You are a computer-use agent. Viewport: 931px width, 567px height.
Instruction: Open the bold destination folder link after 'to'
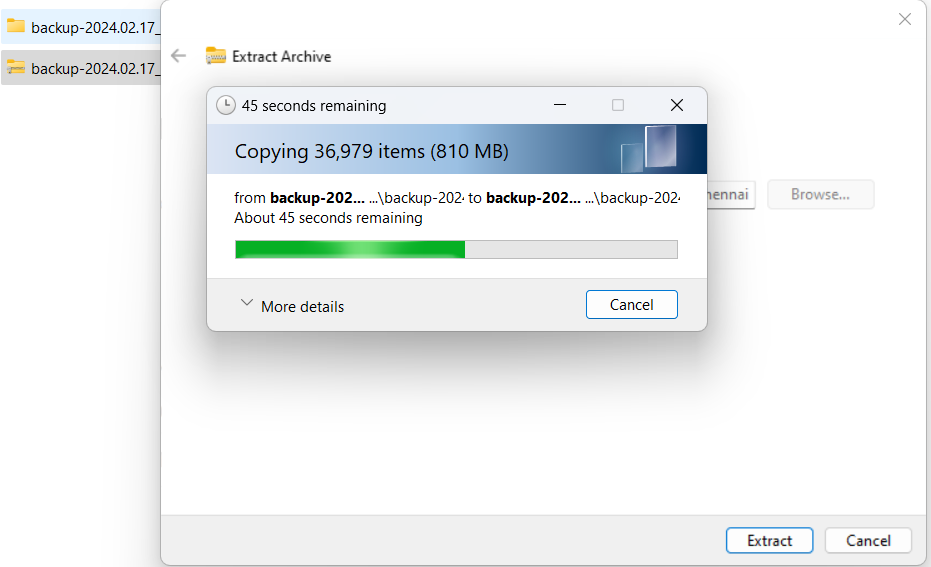[x=533, y=198]
